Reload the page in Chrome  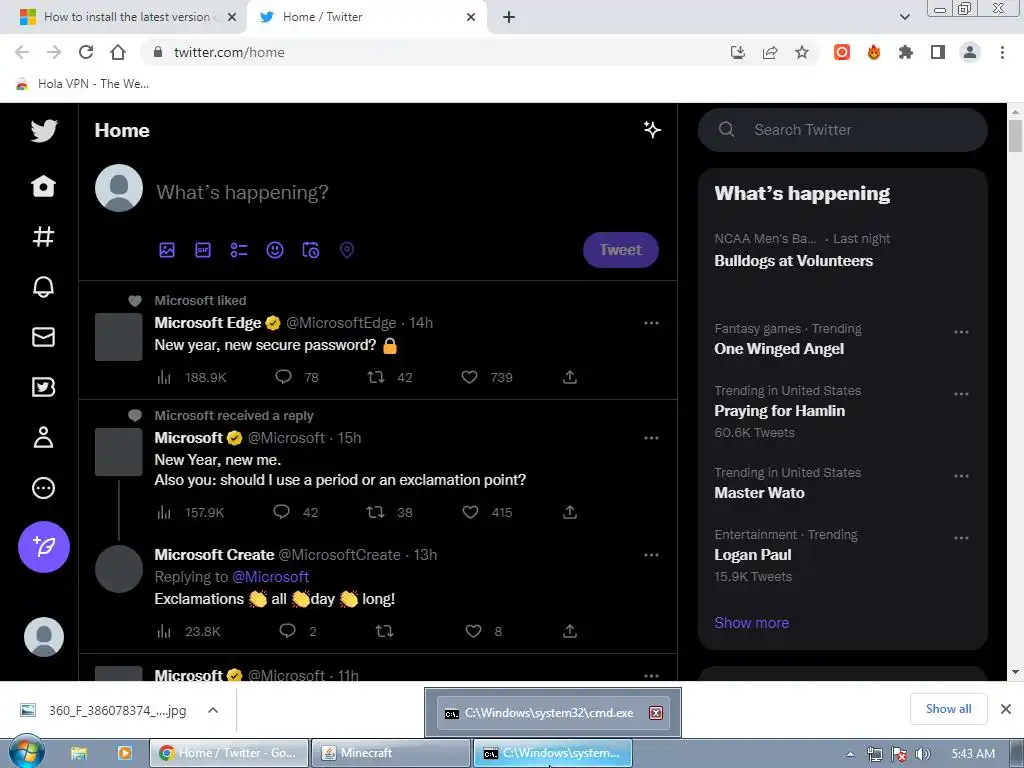86,52
